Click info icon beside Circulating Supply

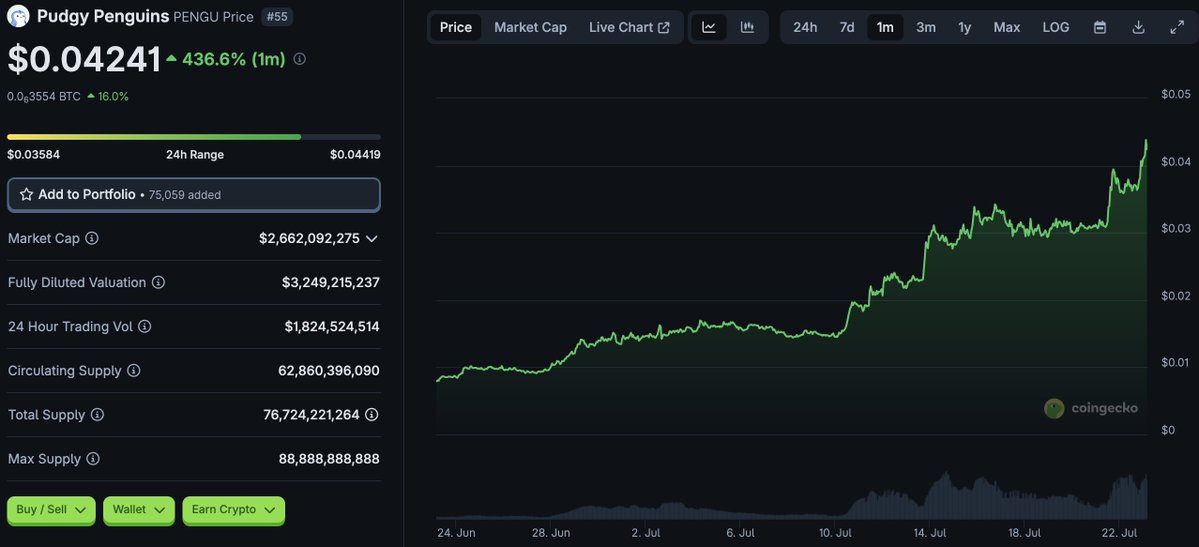click(x=133, y=371)
